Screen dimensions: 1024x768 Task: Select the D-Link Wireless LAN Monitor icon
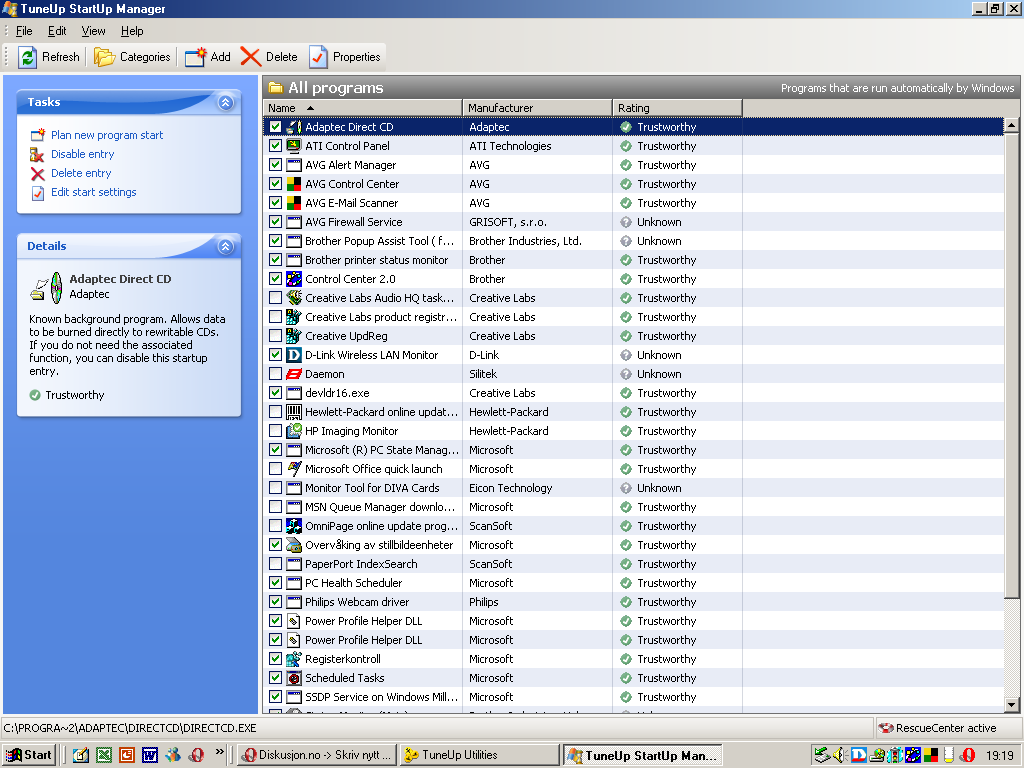click(x=294, y=355)
